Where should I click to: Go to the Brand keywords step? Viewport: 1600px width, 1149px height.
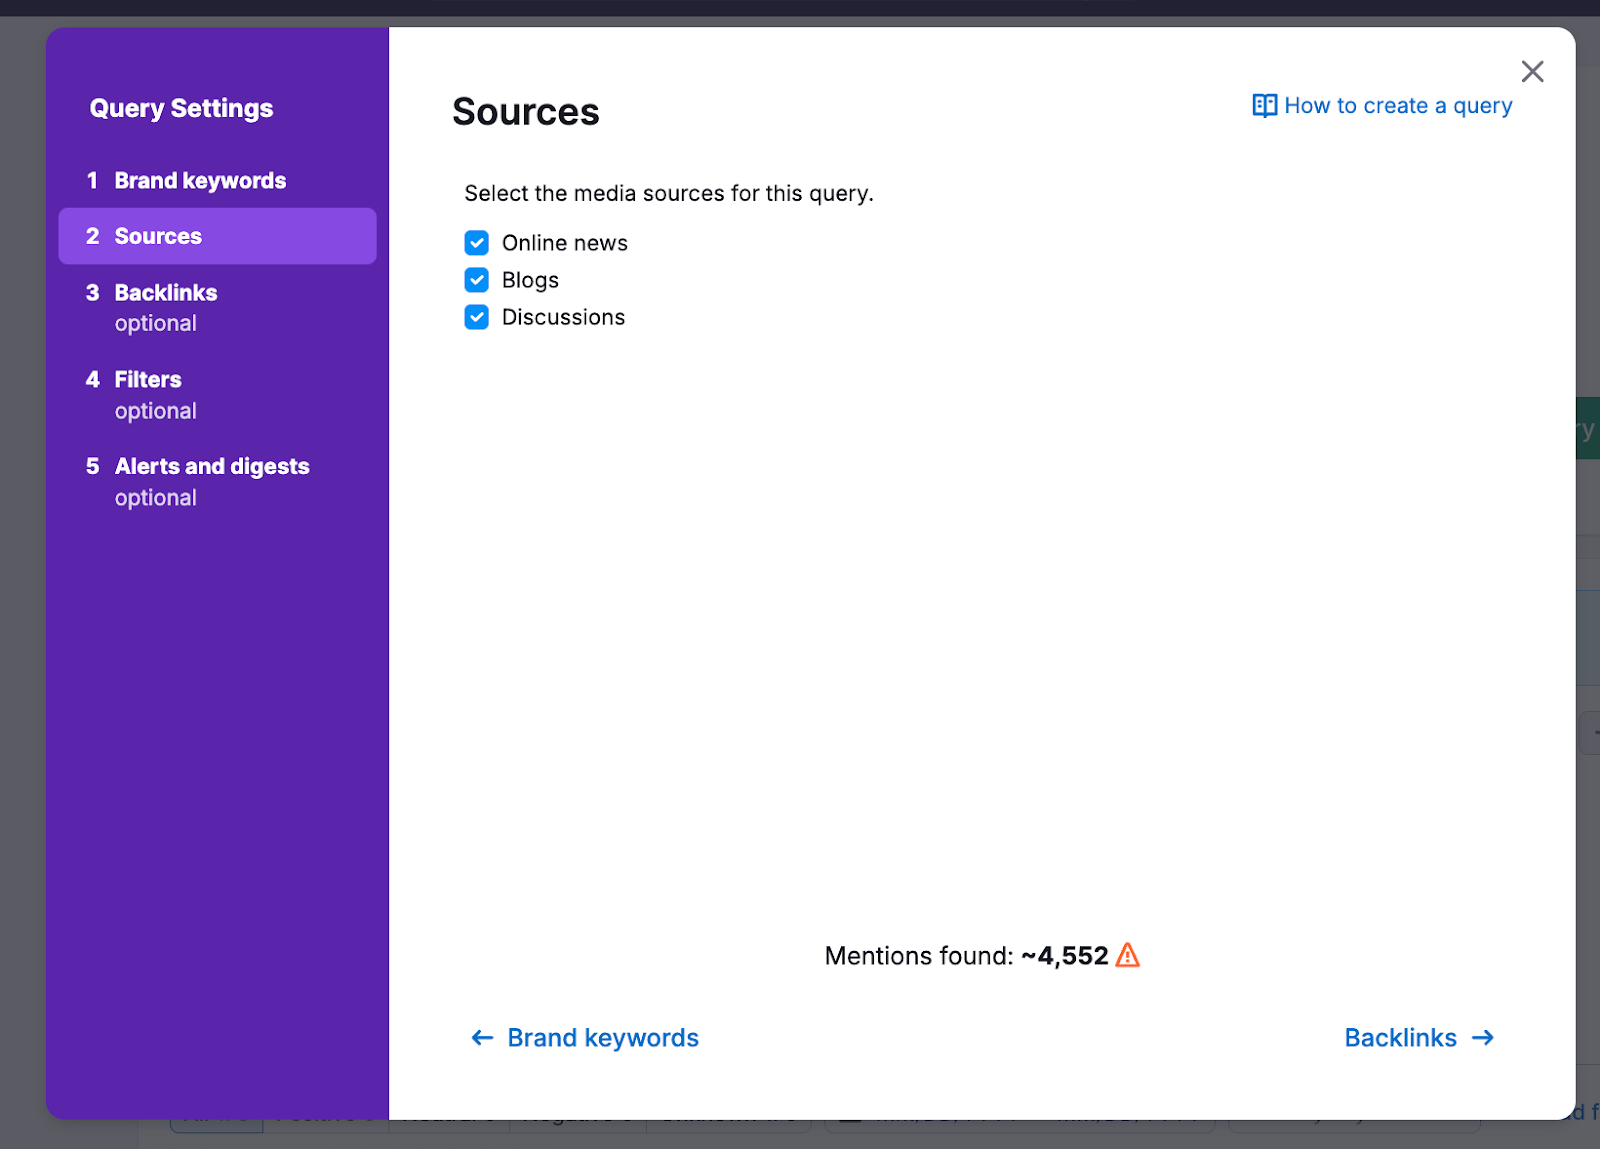coord(199,180)
